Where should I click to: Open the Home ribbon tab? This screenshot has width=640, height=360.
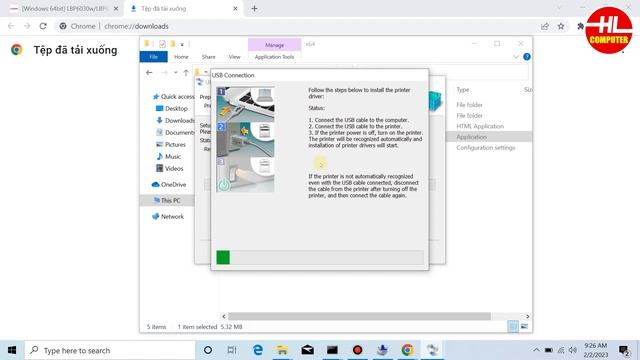[181, 57]
